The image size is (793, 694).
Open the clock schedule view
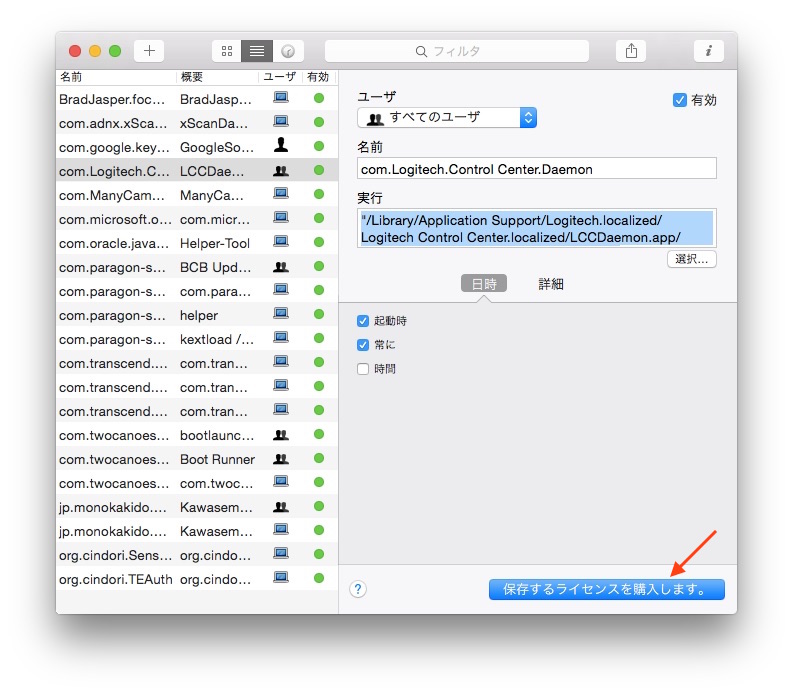click(288, 51)
